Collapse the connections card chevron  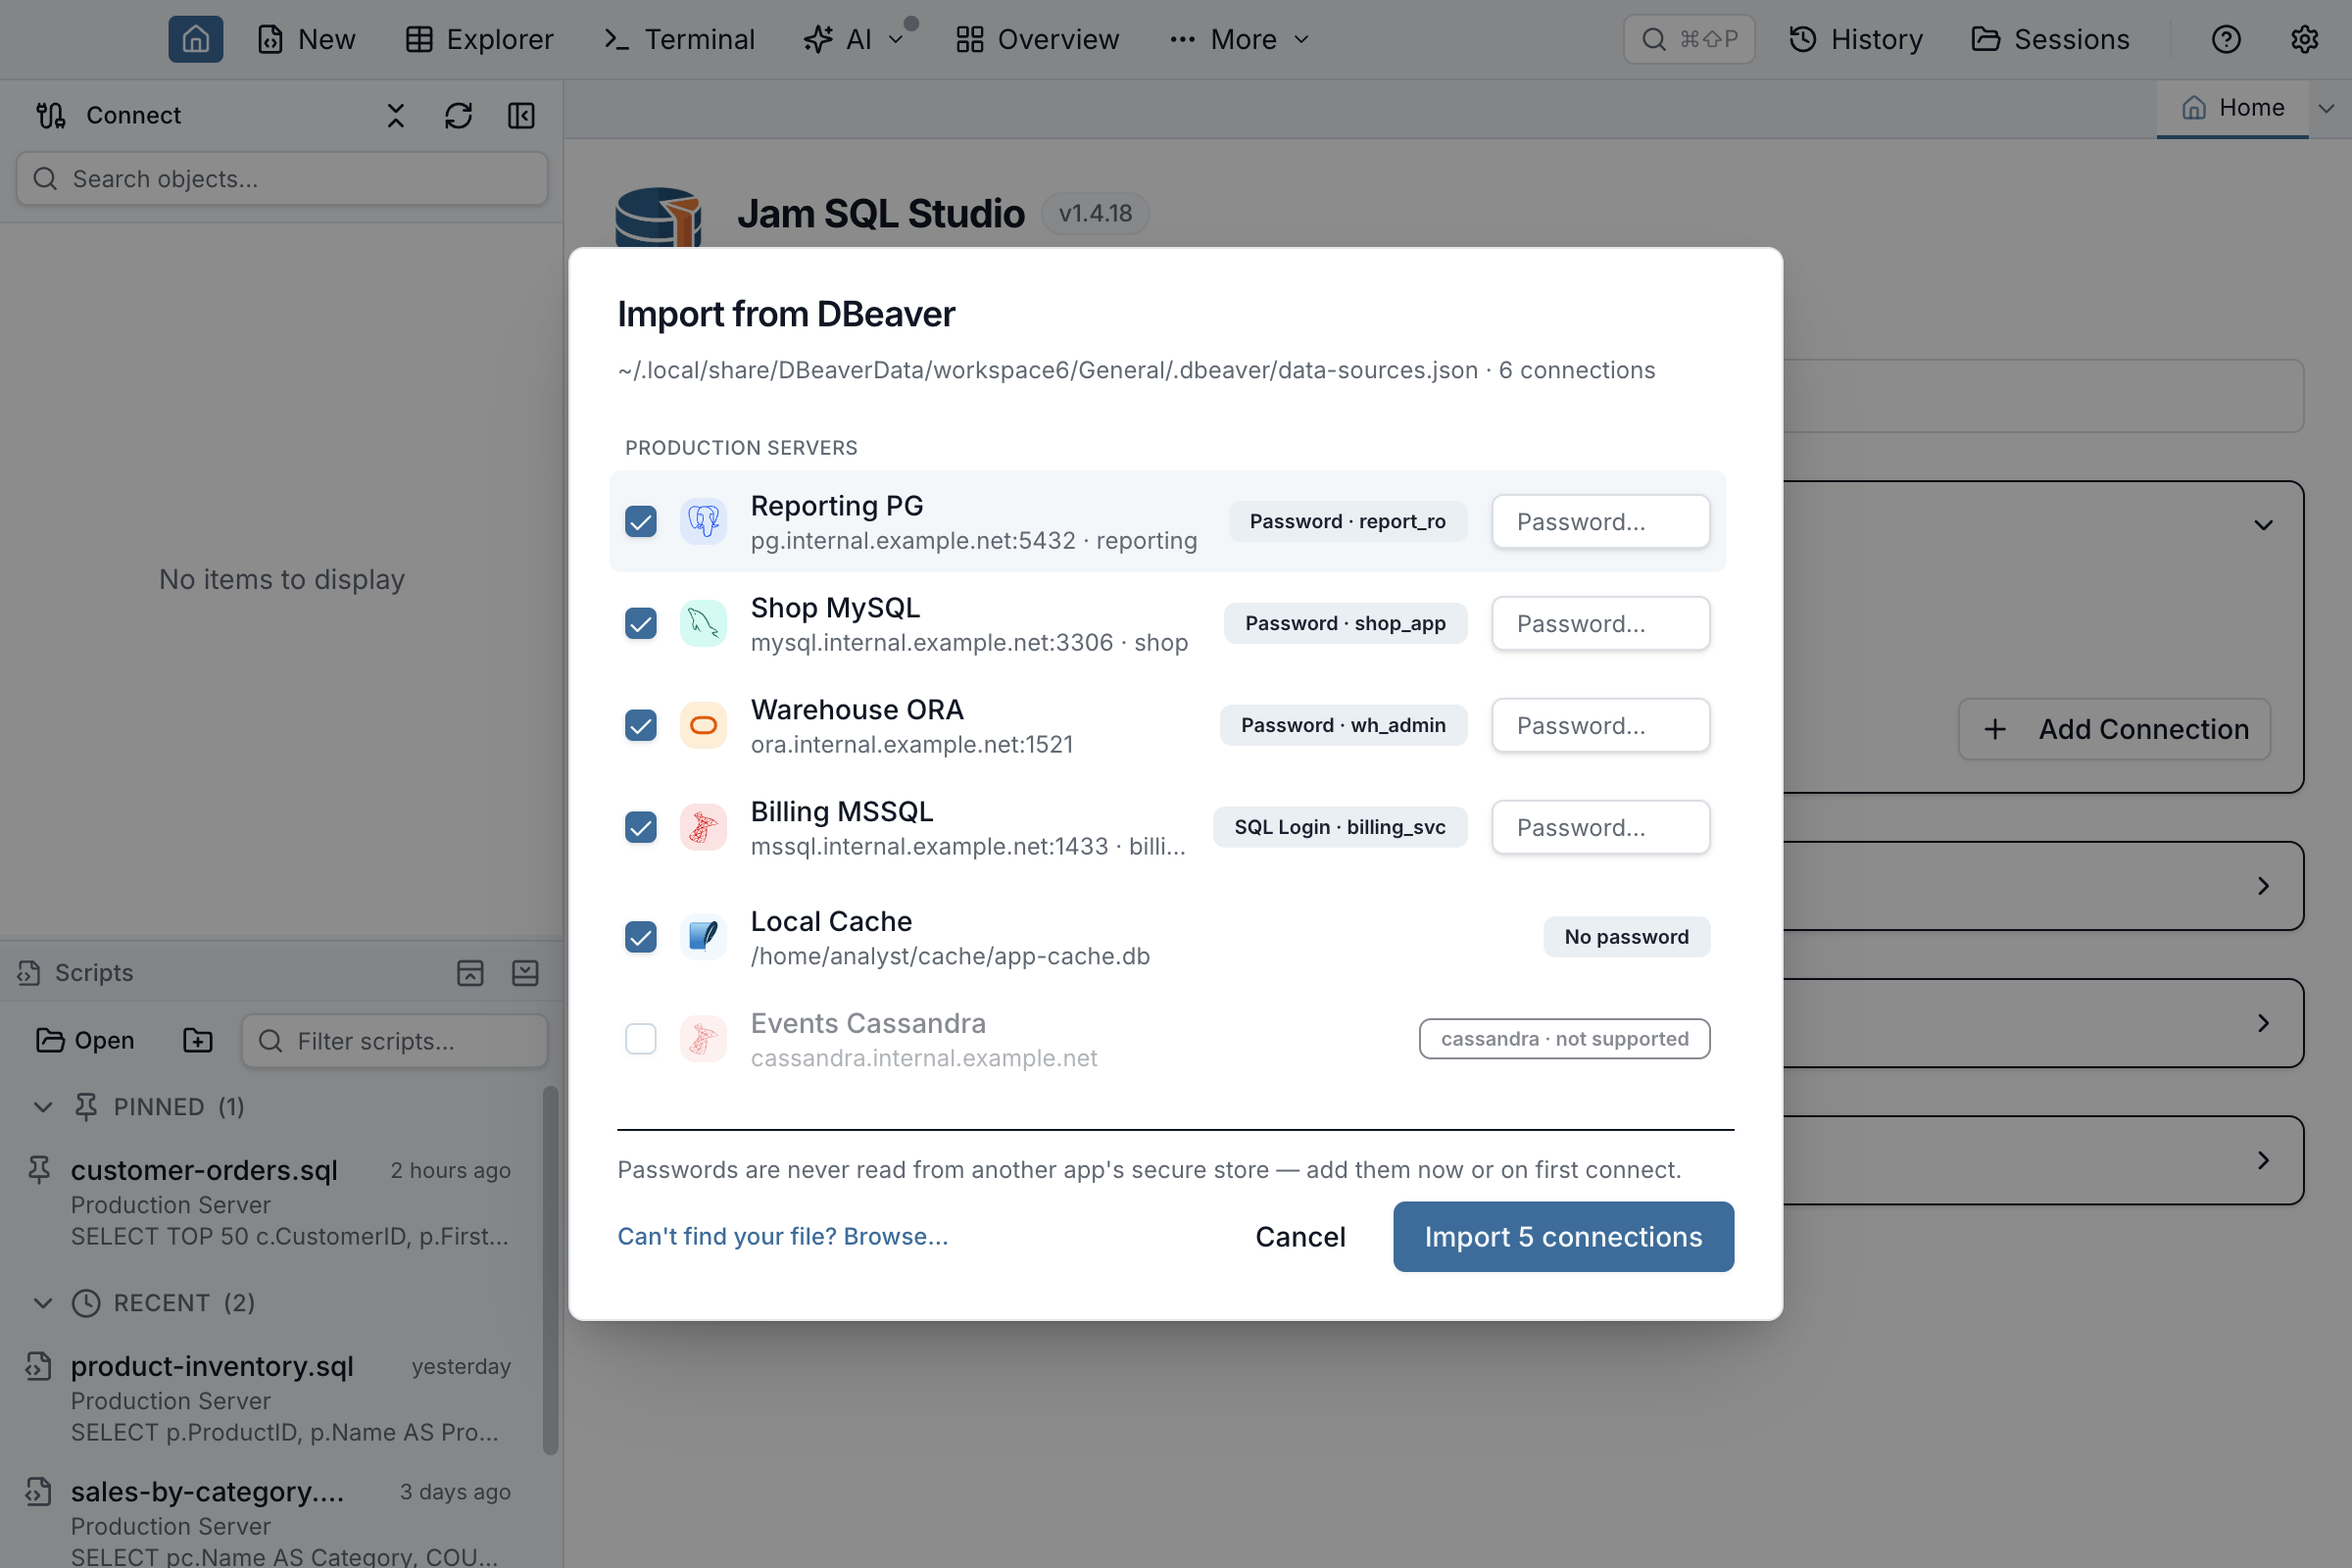click(x=2263, y=525)
